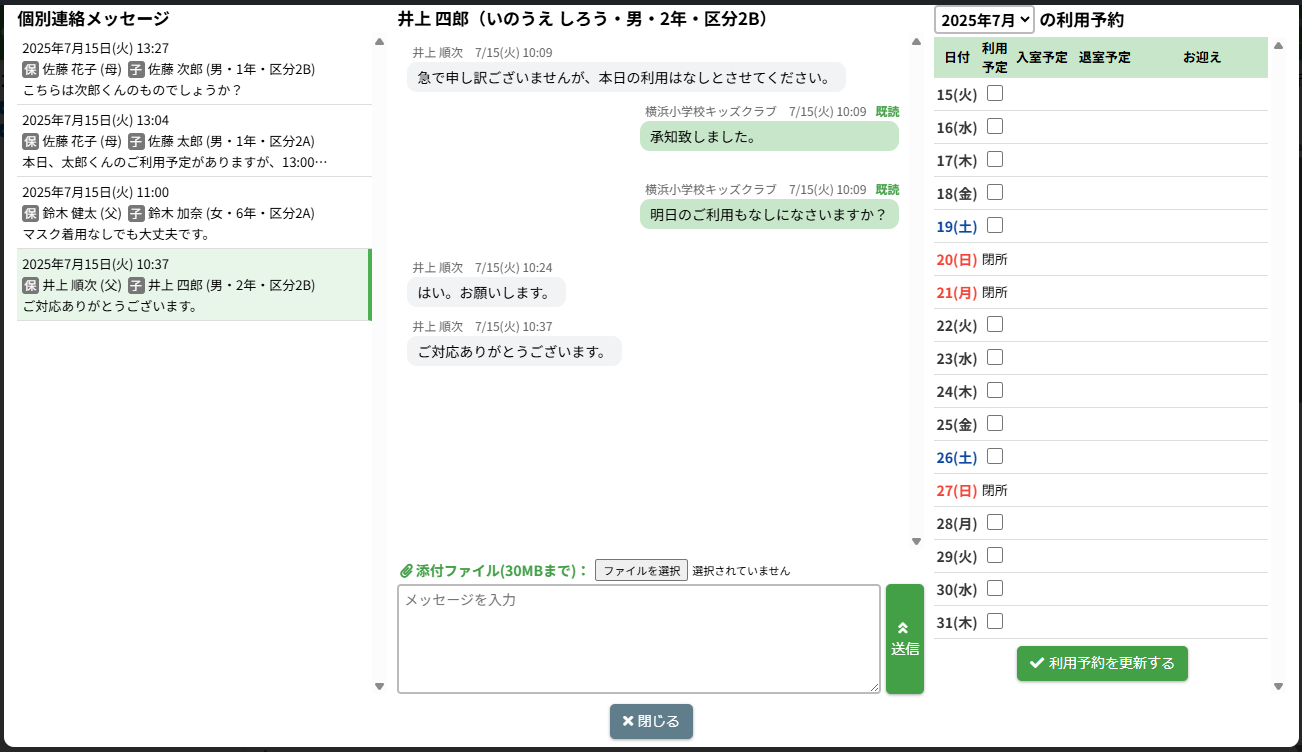Click the double-chevron send icon

pyautogui.click(x=903, y=628)
